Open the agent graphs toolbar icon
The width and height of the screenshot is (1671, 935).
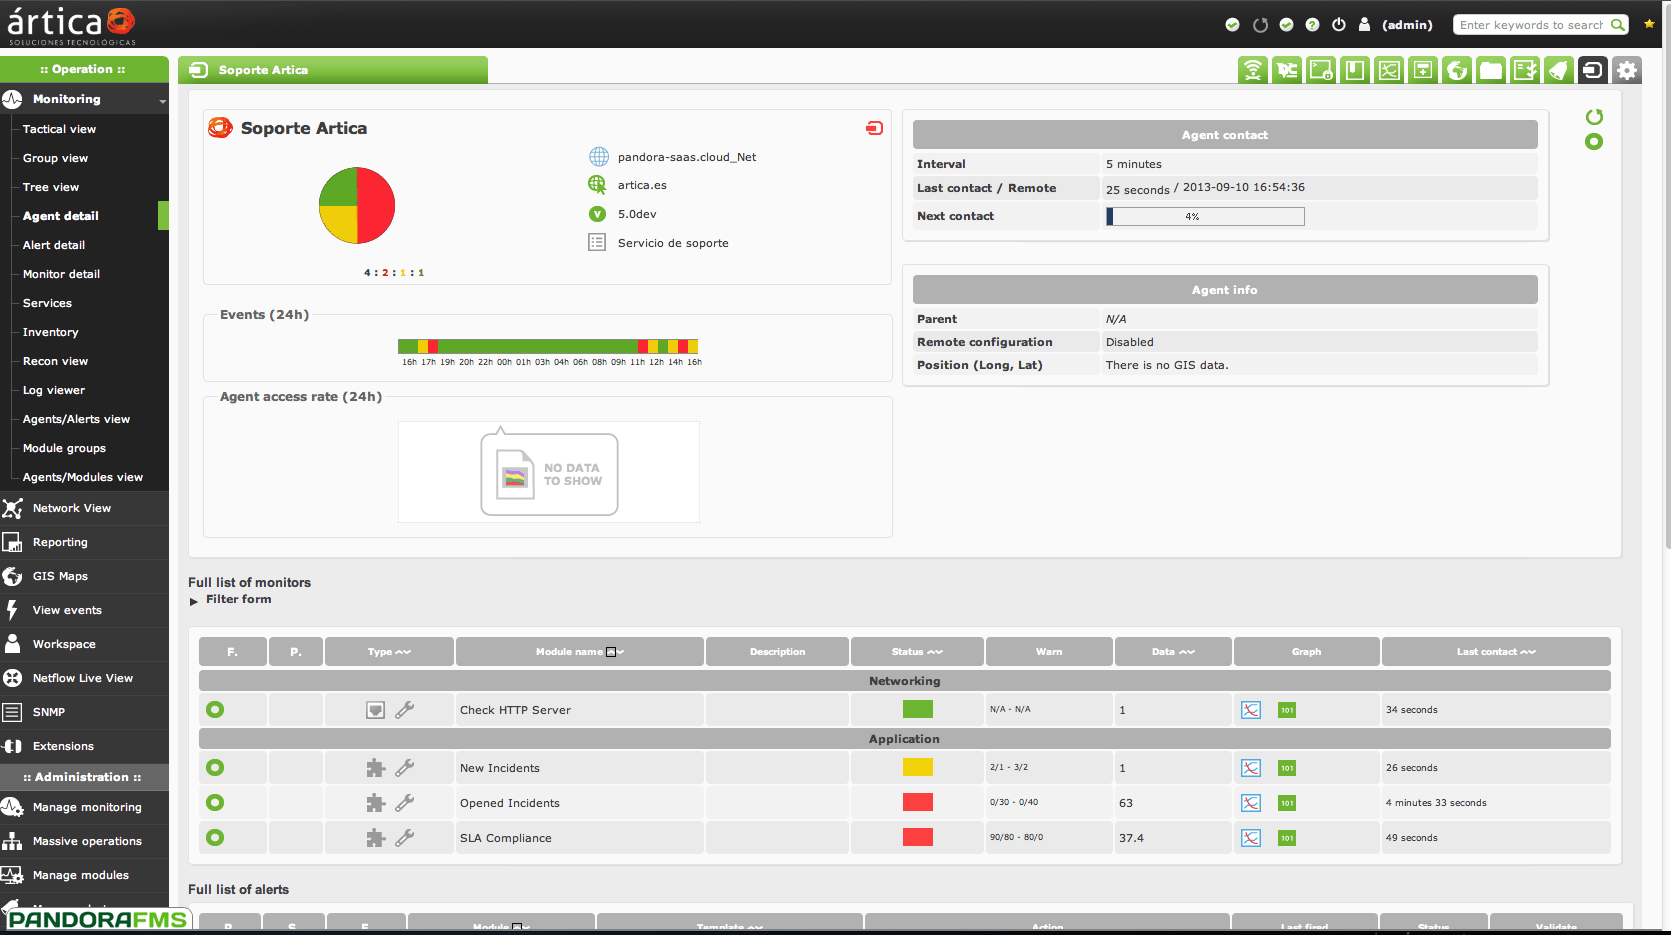[1389, 70]
